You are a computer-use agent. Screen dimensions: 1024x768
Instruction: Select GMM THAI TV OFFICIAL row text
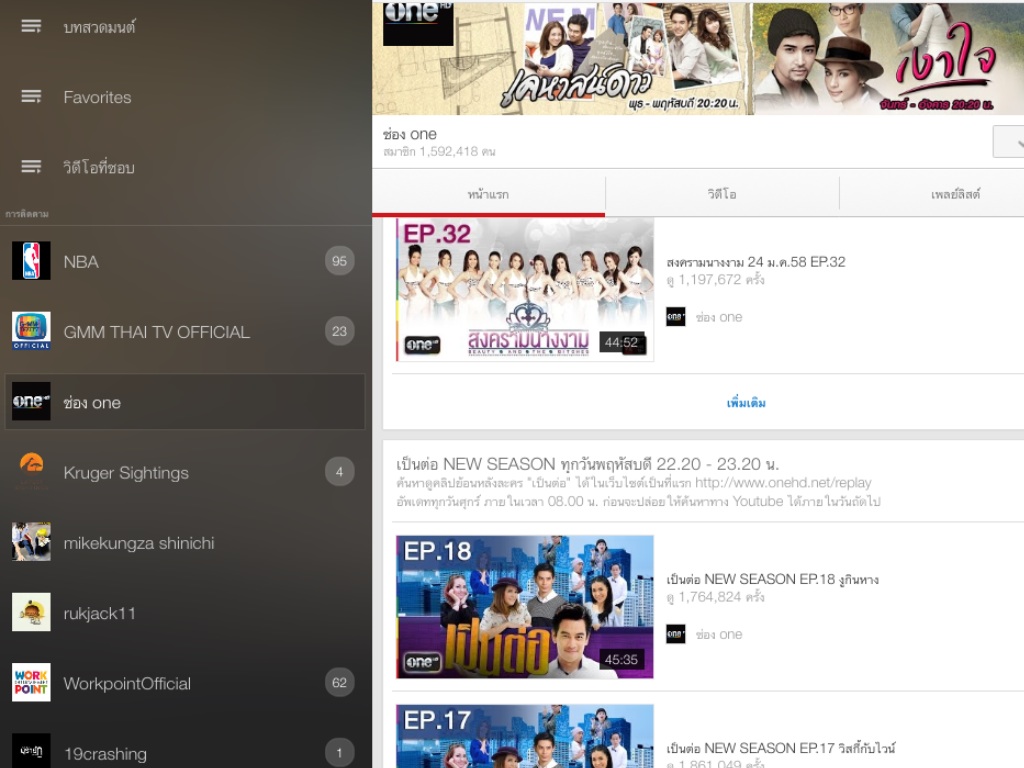click(x=157, y=332)
